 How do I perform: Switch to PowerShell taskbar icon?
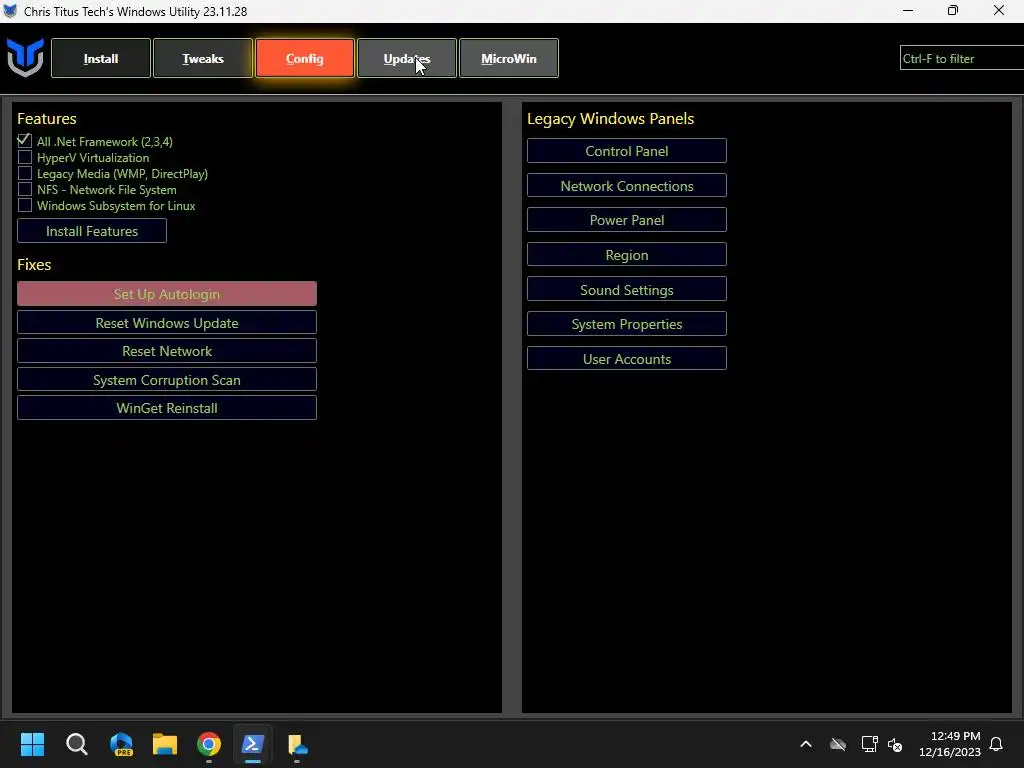[x=253, y=744]
